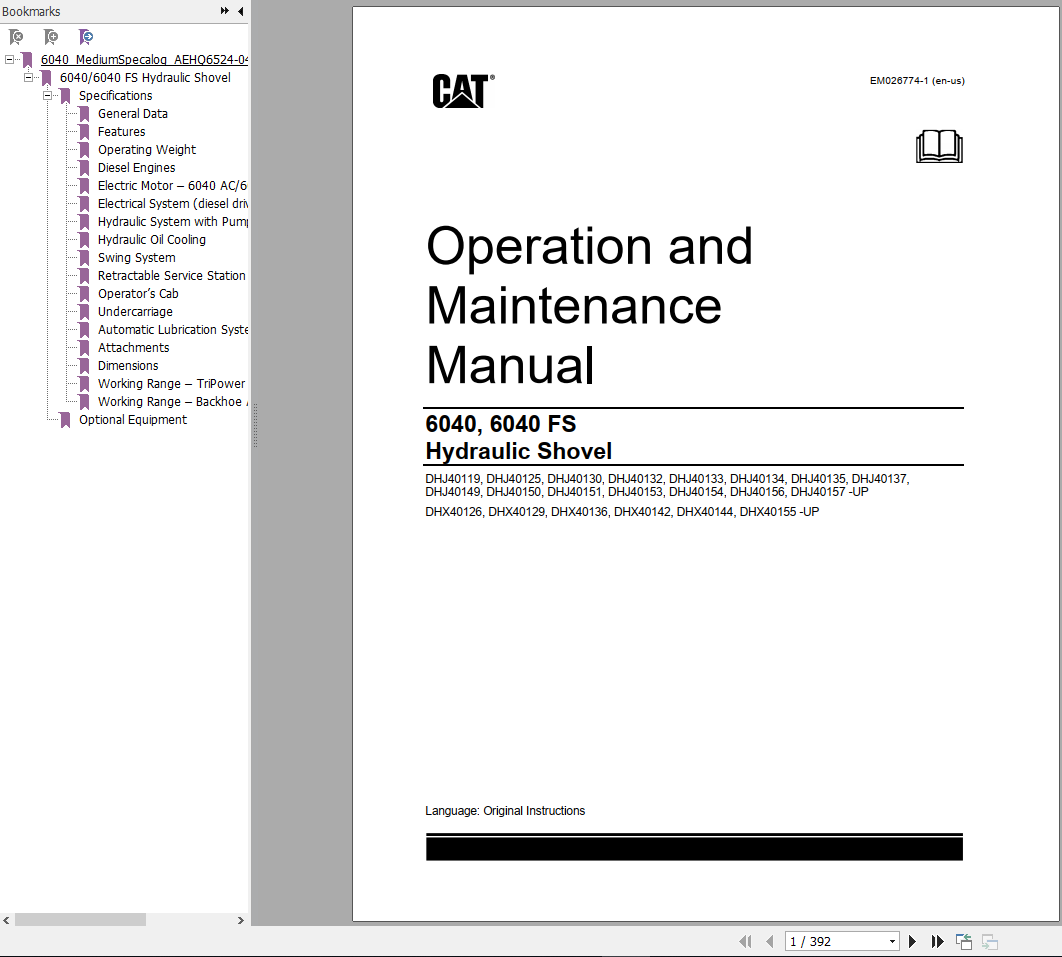Go to the next page arrow
Viewport: 1062px width, 957px height.
click(x=912, y=941)
